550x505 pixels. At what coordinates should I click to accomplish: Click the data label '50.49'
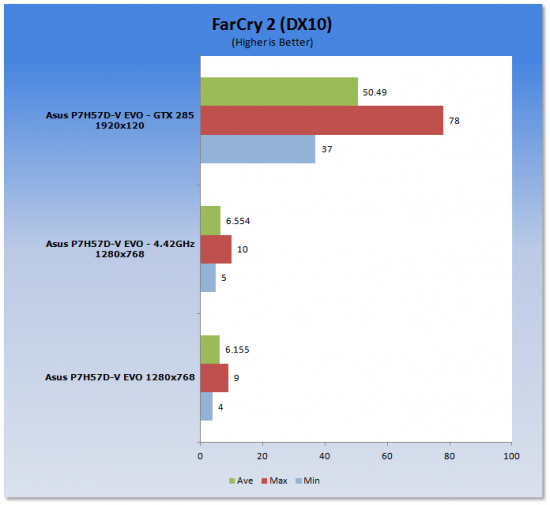tap(375, 93)
